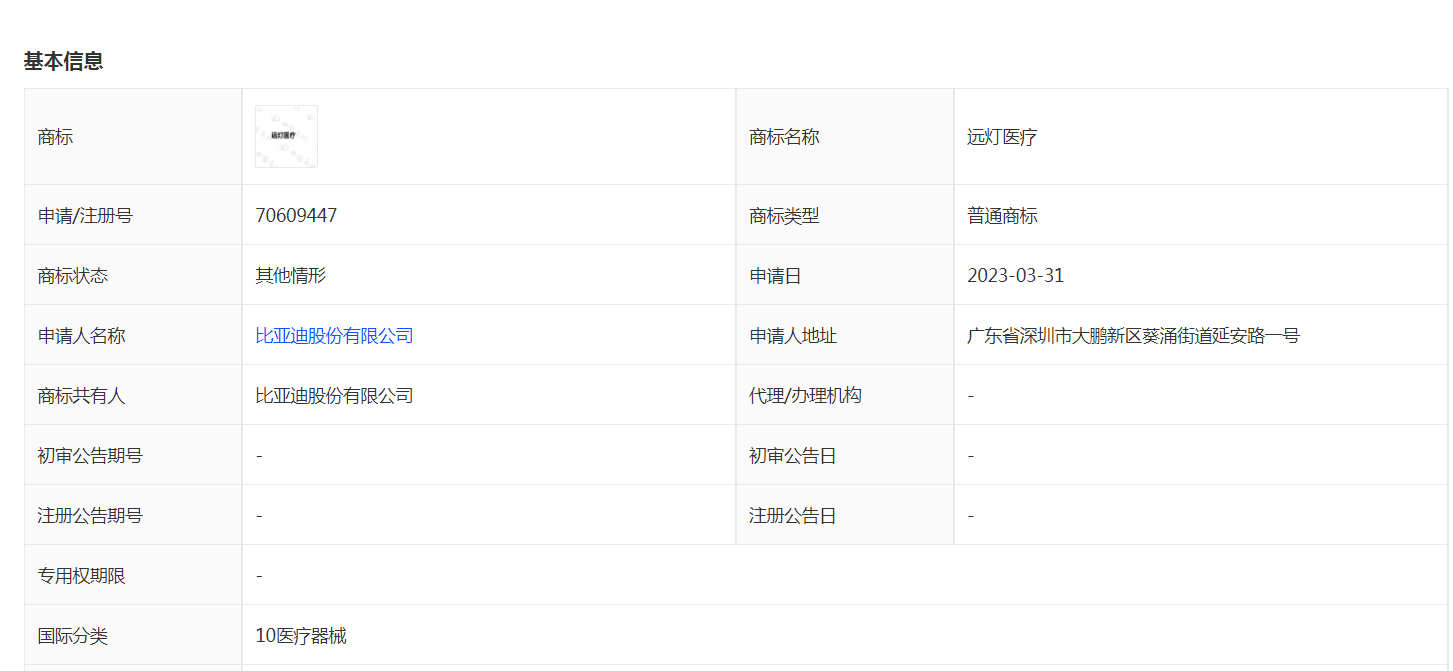
Task: Select the 申请日 field label
Action: (775, 276)
